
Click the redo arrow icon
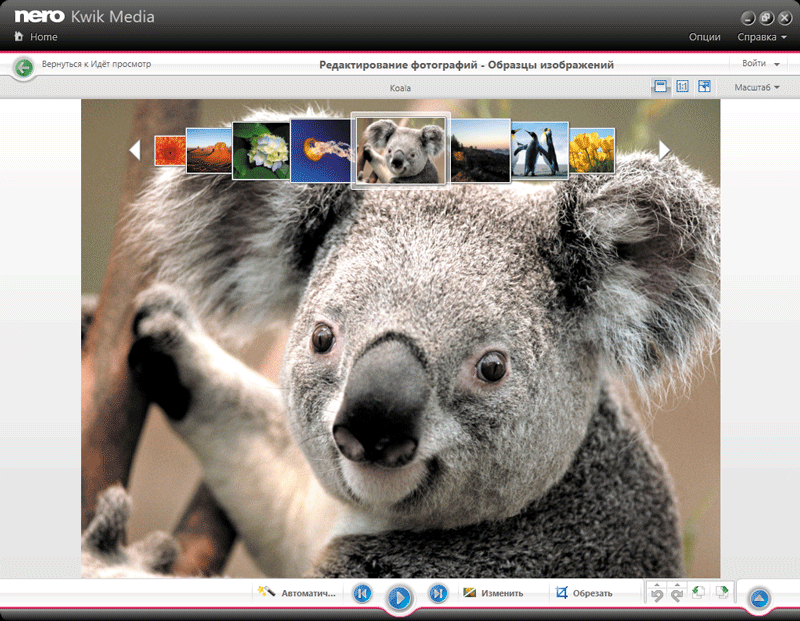coord(676,594)
